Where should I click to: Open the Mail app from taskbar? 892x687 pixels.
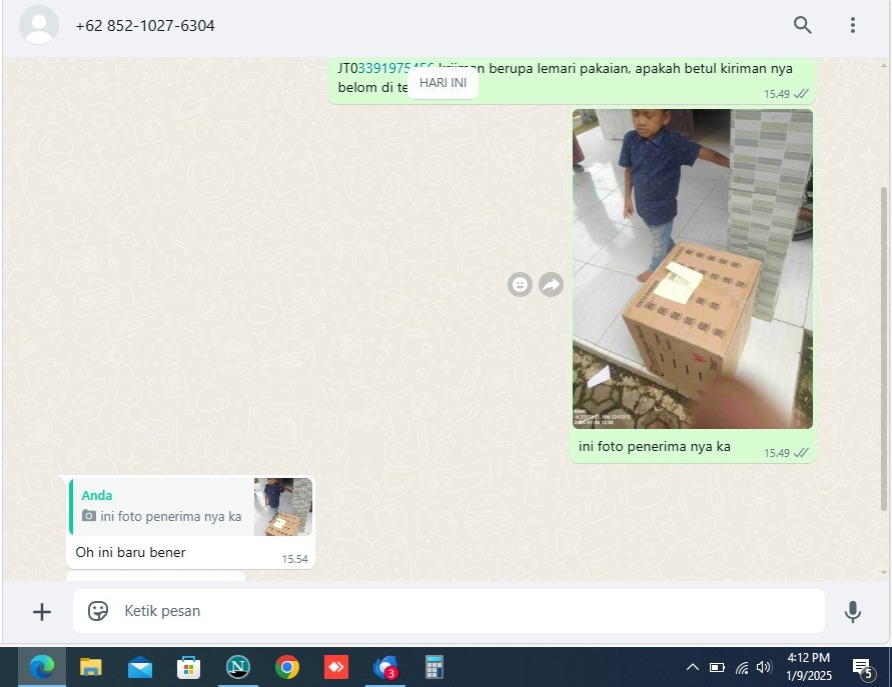(140, 668)
